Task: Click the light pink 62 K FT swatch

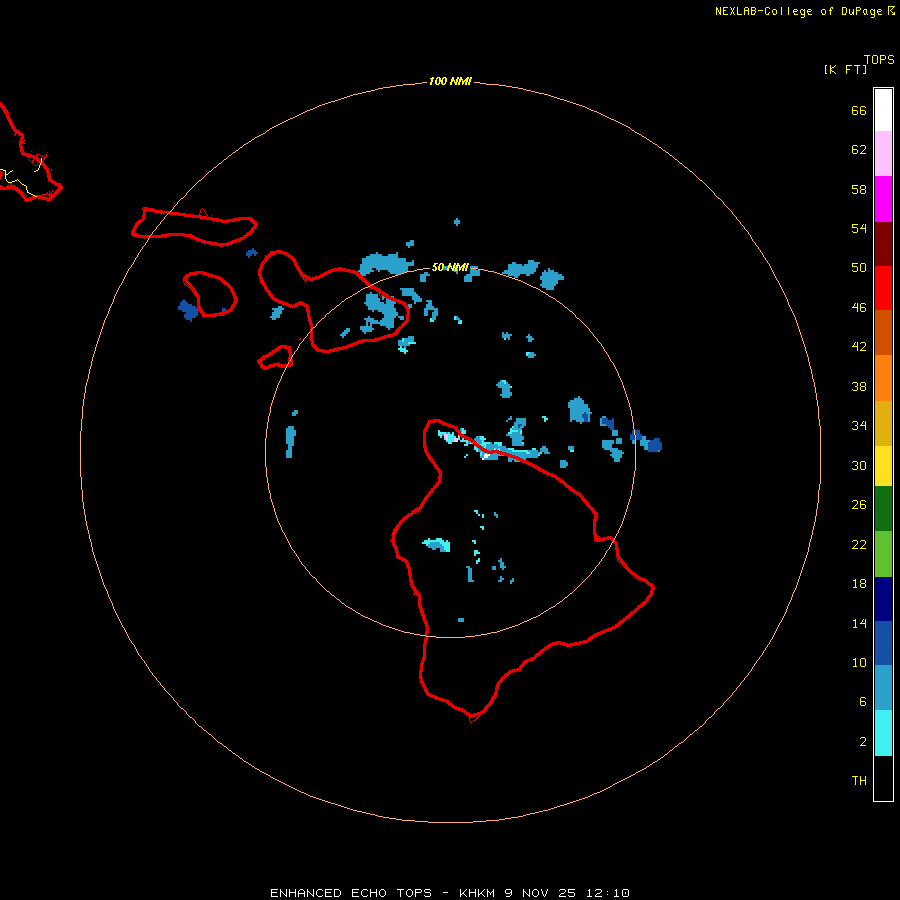Action: pos(883,153)
